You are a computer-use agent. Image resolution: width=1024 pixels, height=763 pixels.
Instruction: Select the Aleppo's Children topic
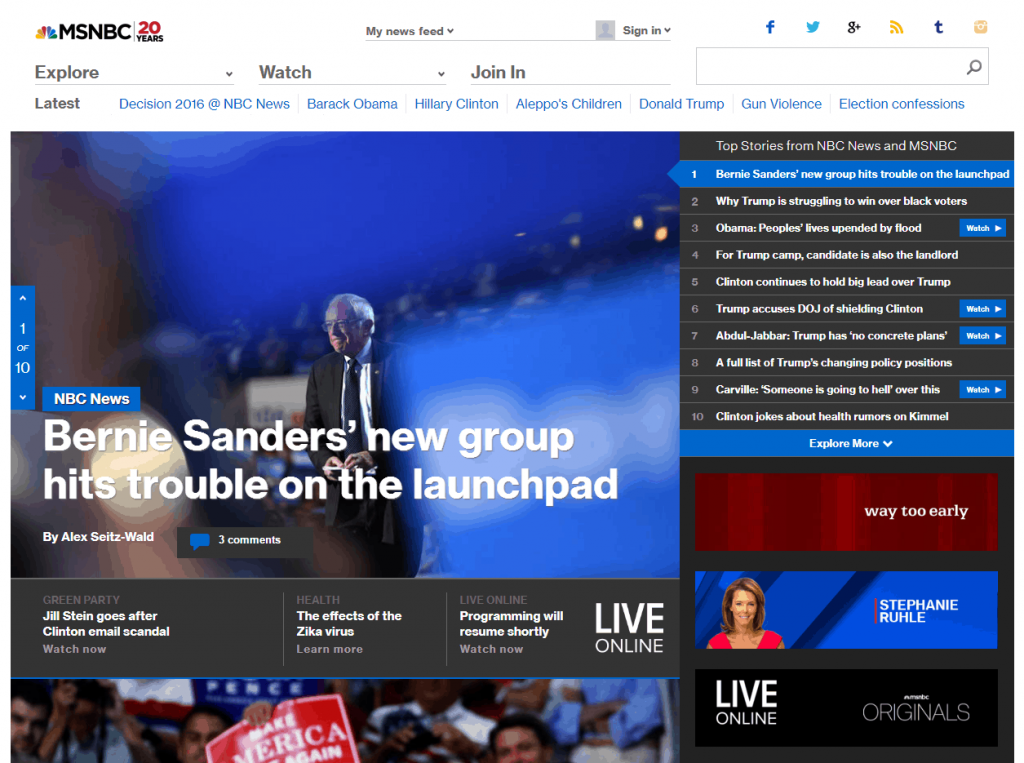coord(569,104)
